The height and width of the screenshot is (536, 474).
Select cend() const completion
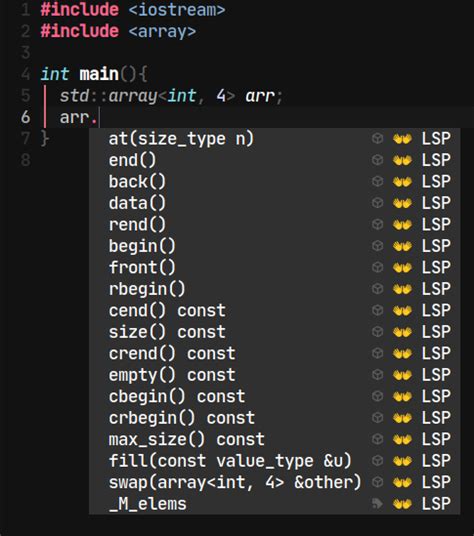[274, 310]
